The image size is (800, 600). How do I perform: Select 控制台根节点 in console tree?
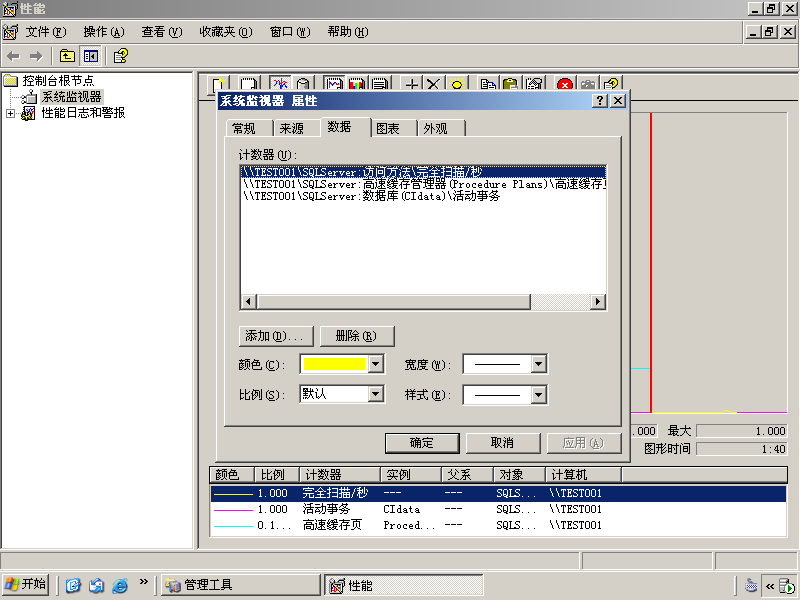(58, 81)
